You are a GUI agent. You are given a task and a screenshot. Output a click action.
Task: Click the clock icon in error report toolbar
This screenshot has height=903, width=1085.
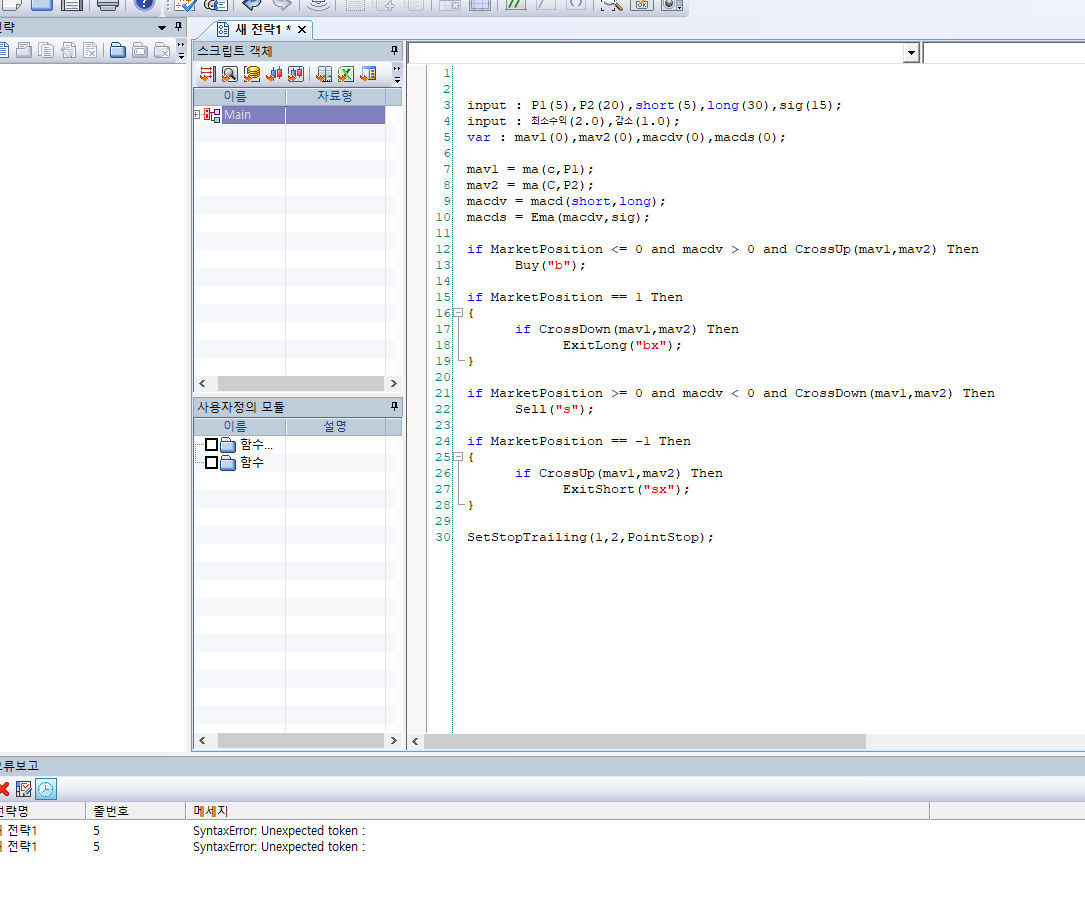[x=47, y=789]
